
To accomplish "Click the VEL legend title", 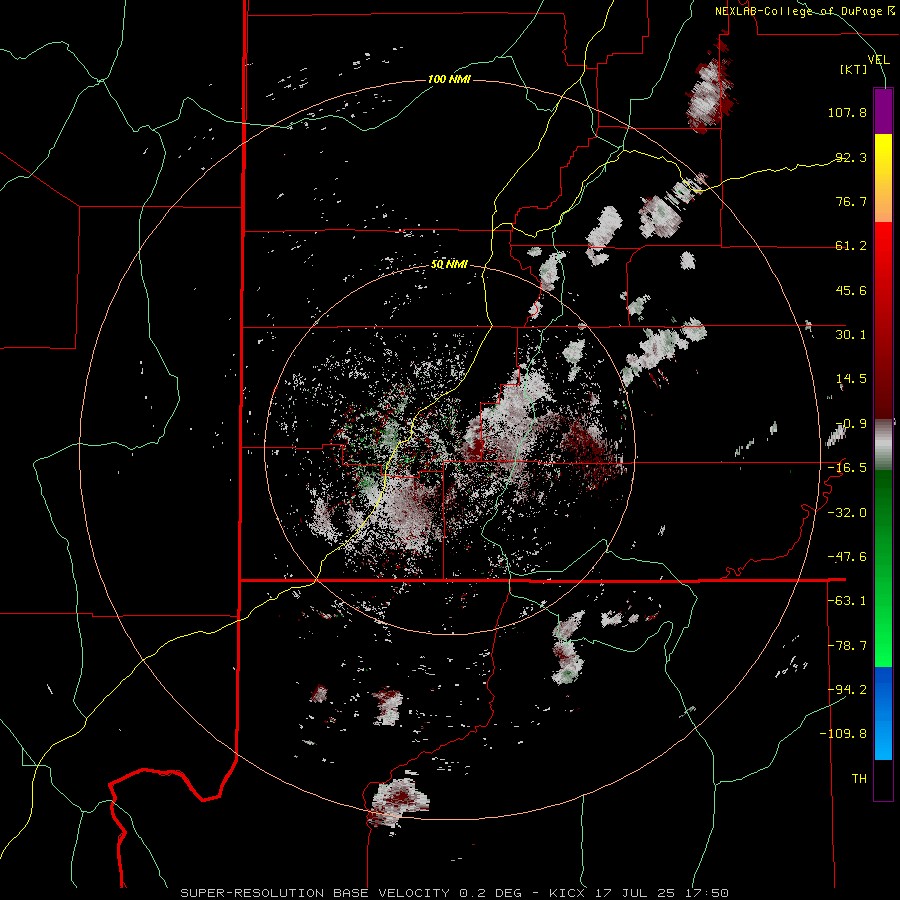I will [878, 59].
